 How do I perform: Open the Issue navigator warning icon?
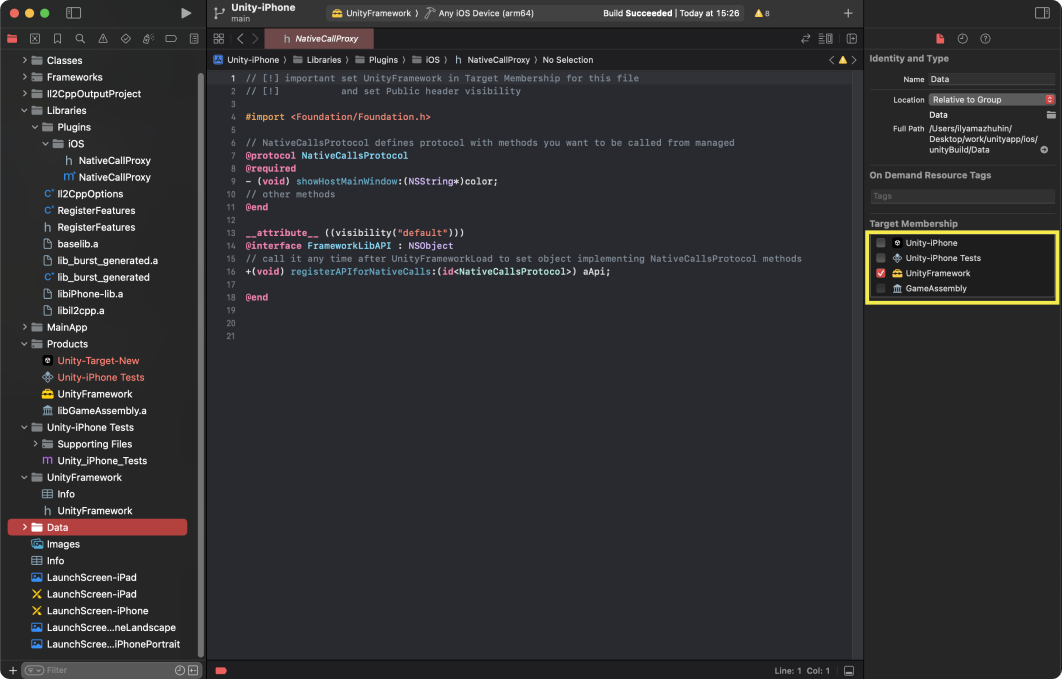(103, 39)
